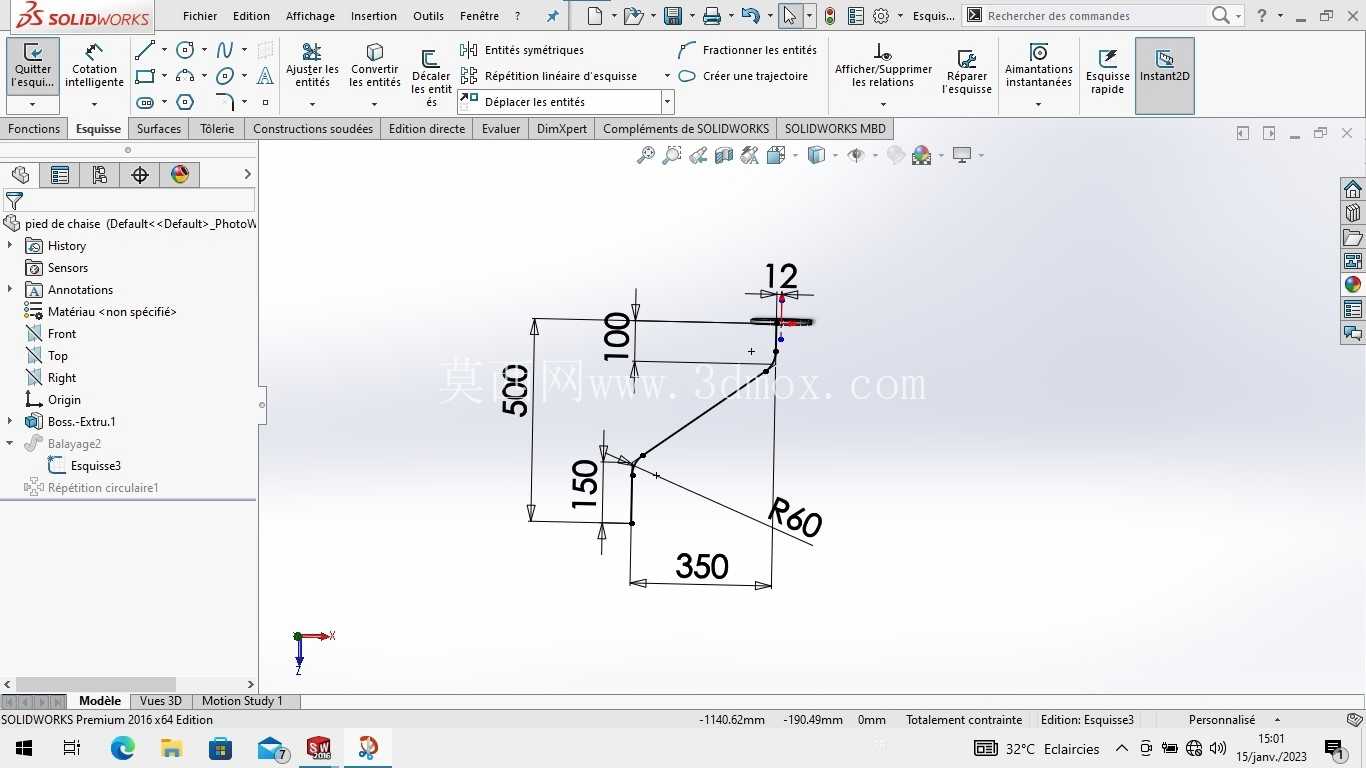
Task: Switch to the Surfaces tab
Action: [159, 129]
